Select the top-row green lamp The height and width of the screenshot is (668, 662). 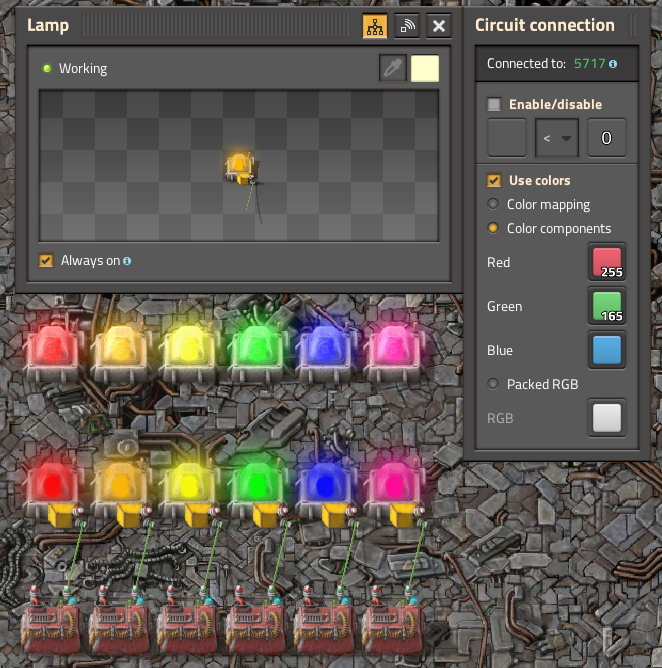point(258,353)
